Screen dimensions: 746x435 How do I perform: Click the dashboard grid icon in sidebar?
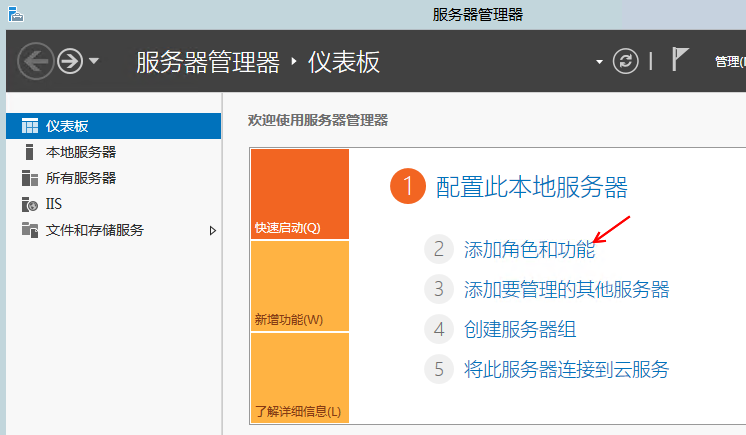coord(30,126)
